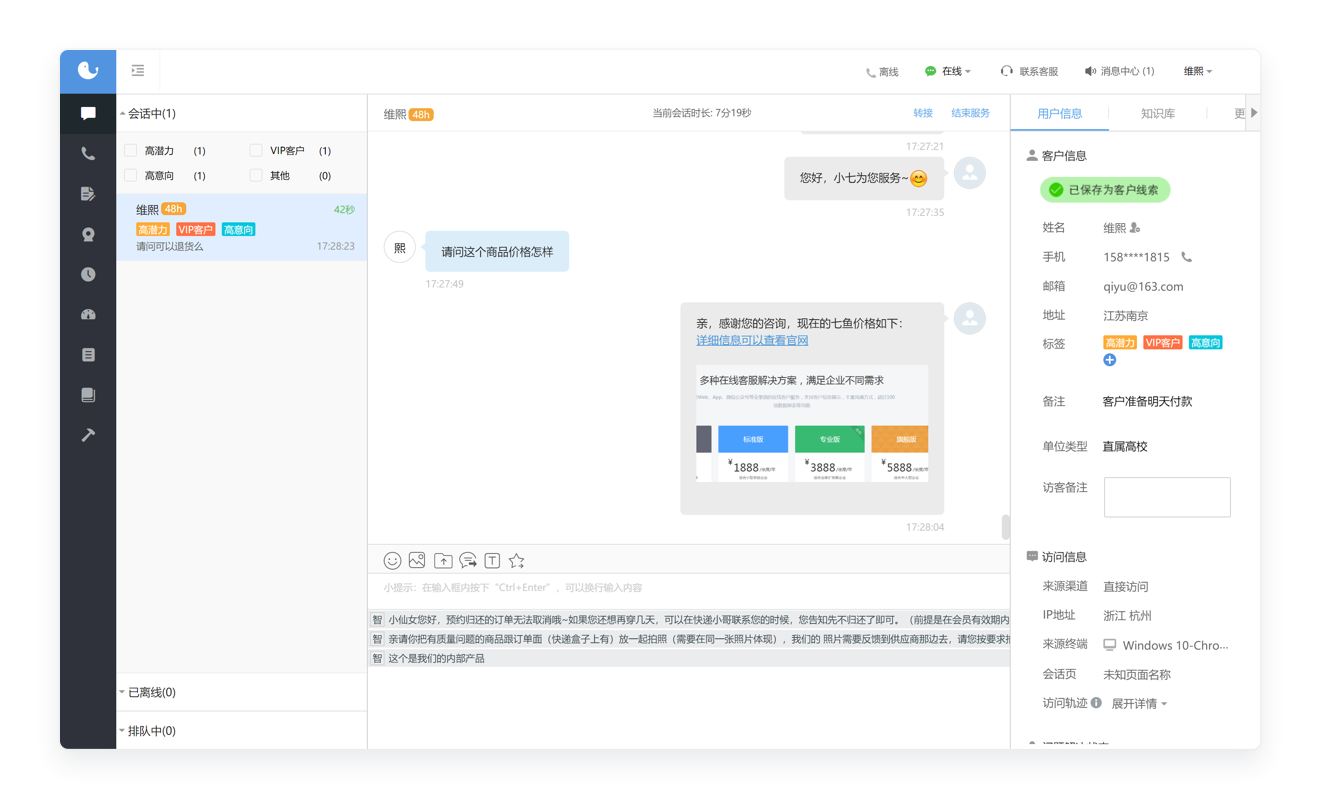Open the history clock sidebar icon
1320x800 pixels.
[x=88, y=274]
